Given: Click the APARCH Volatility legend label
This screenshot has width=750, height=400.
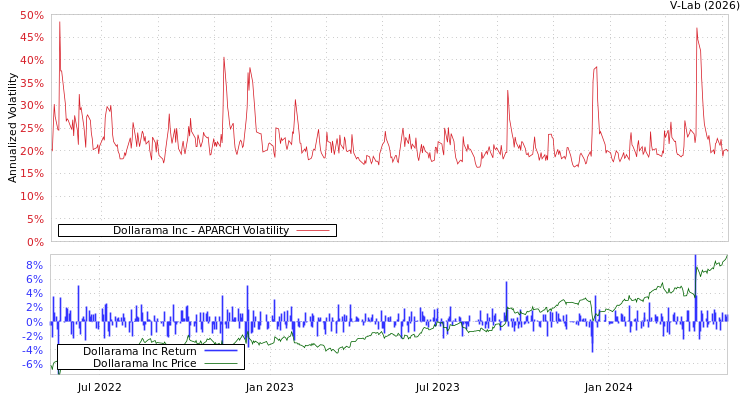Looking at the screenshot, I should tap(200, 231).
